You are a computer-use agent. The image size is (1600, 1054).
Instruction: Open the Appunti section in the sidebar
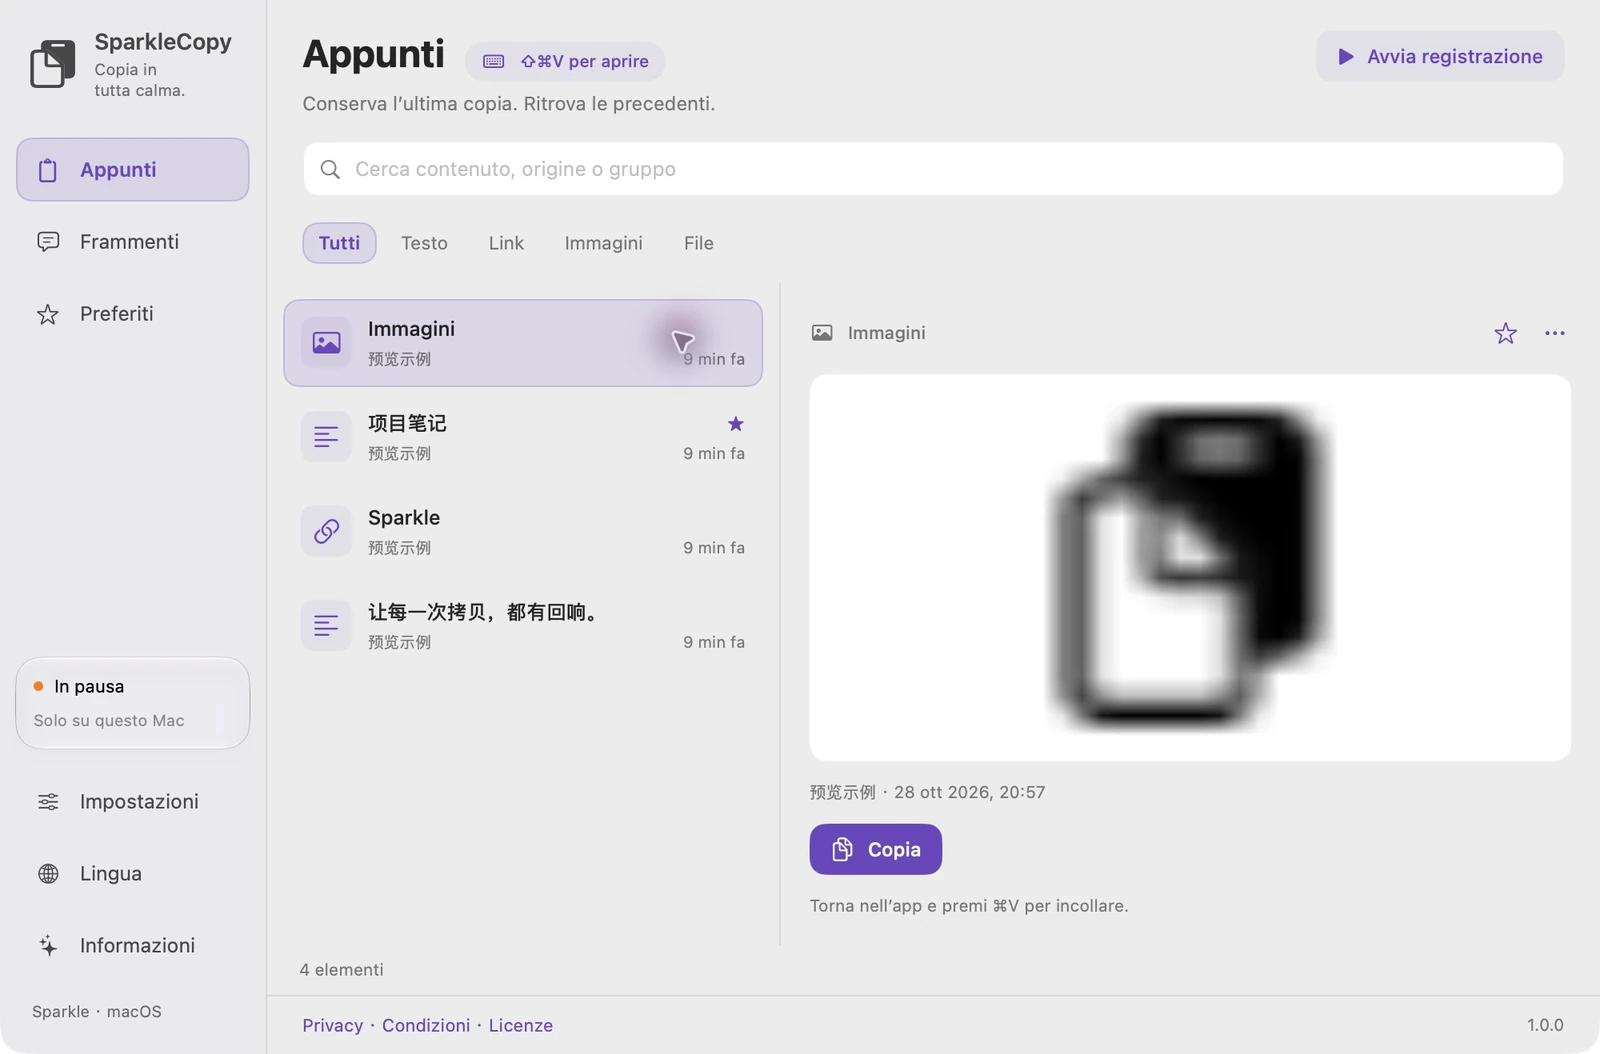132,169
